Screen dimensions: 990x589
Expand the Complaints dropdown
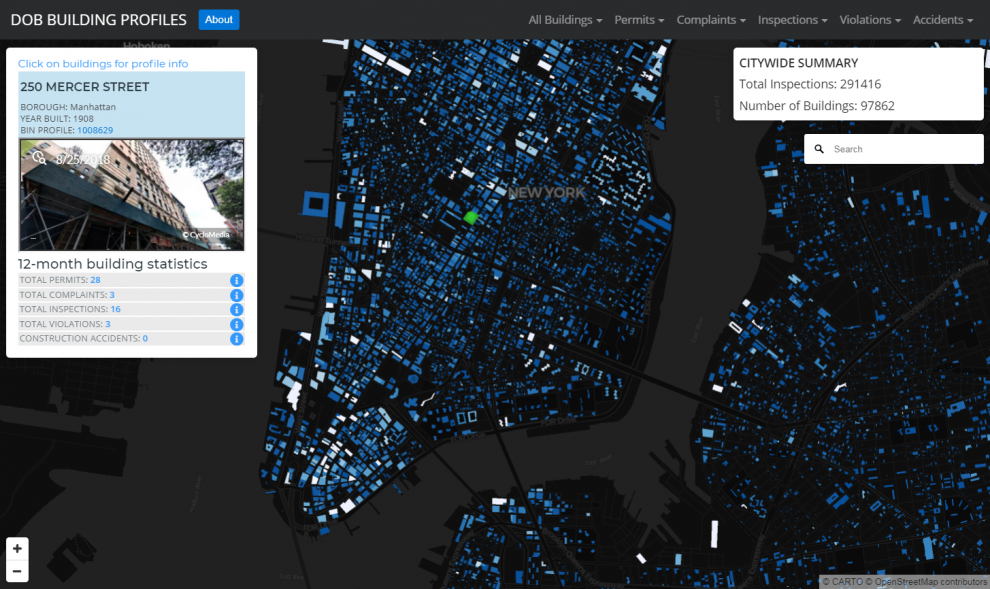(711, 20)
